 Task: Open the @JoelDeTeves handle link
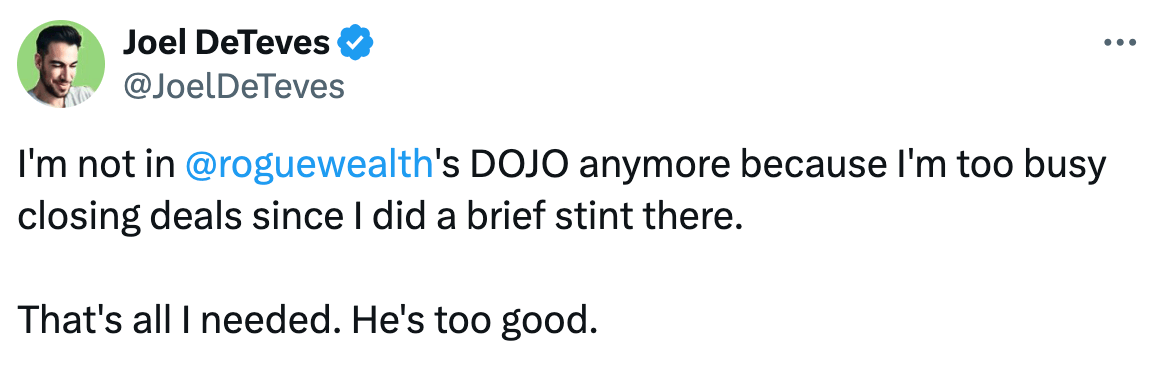point(233,87)
